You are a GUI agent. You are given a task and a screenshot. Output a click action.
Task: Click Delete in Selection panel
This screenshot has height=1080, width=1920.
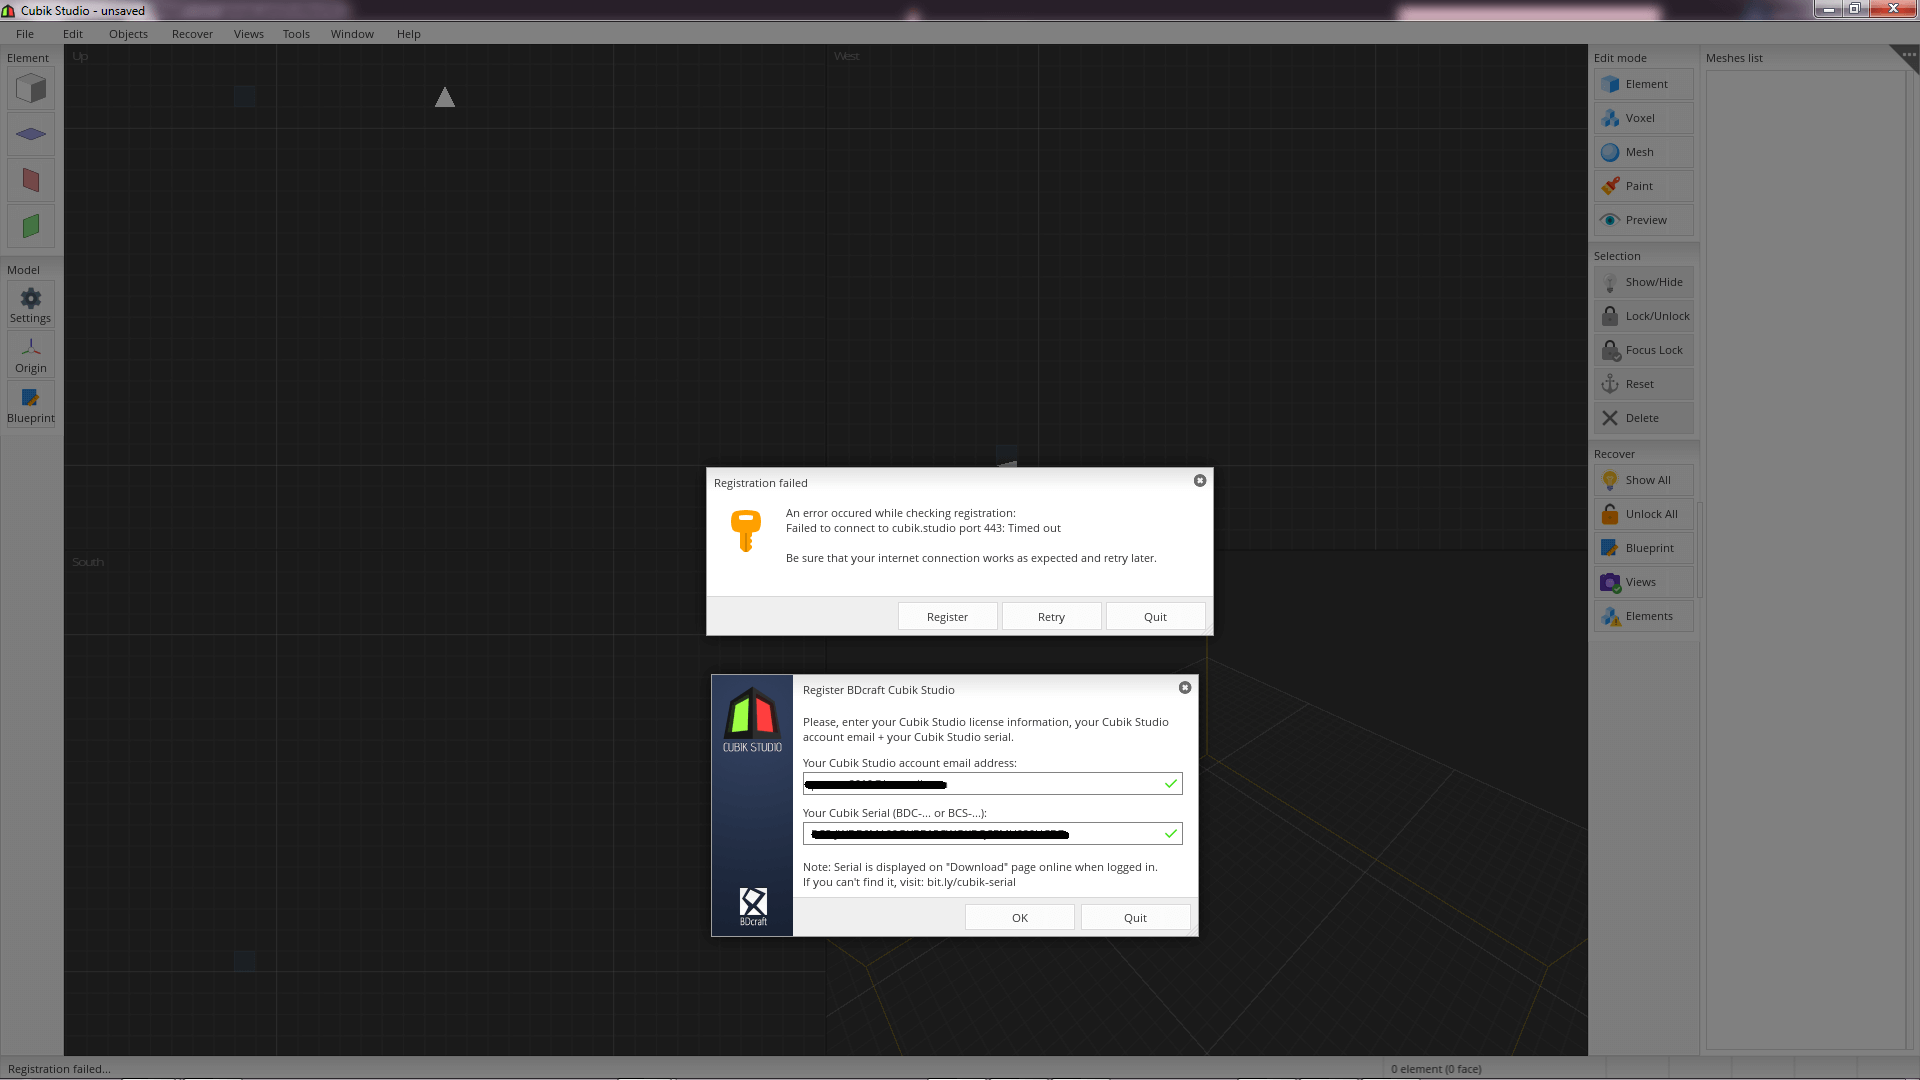point(1643,418)
